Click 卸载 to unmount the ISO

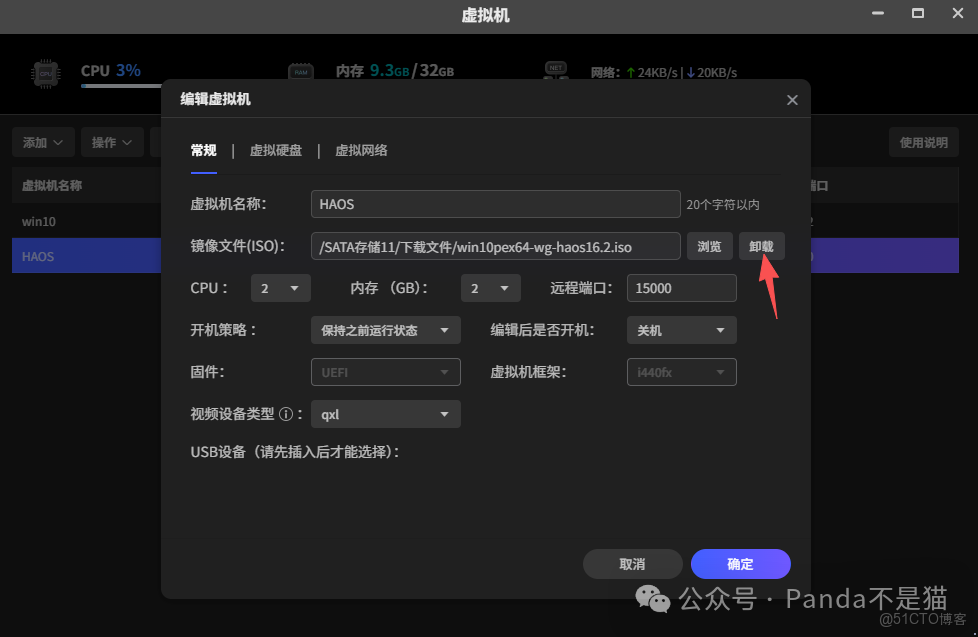[x=760, y=246]
